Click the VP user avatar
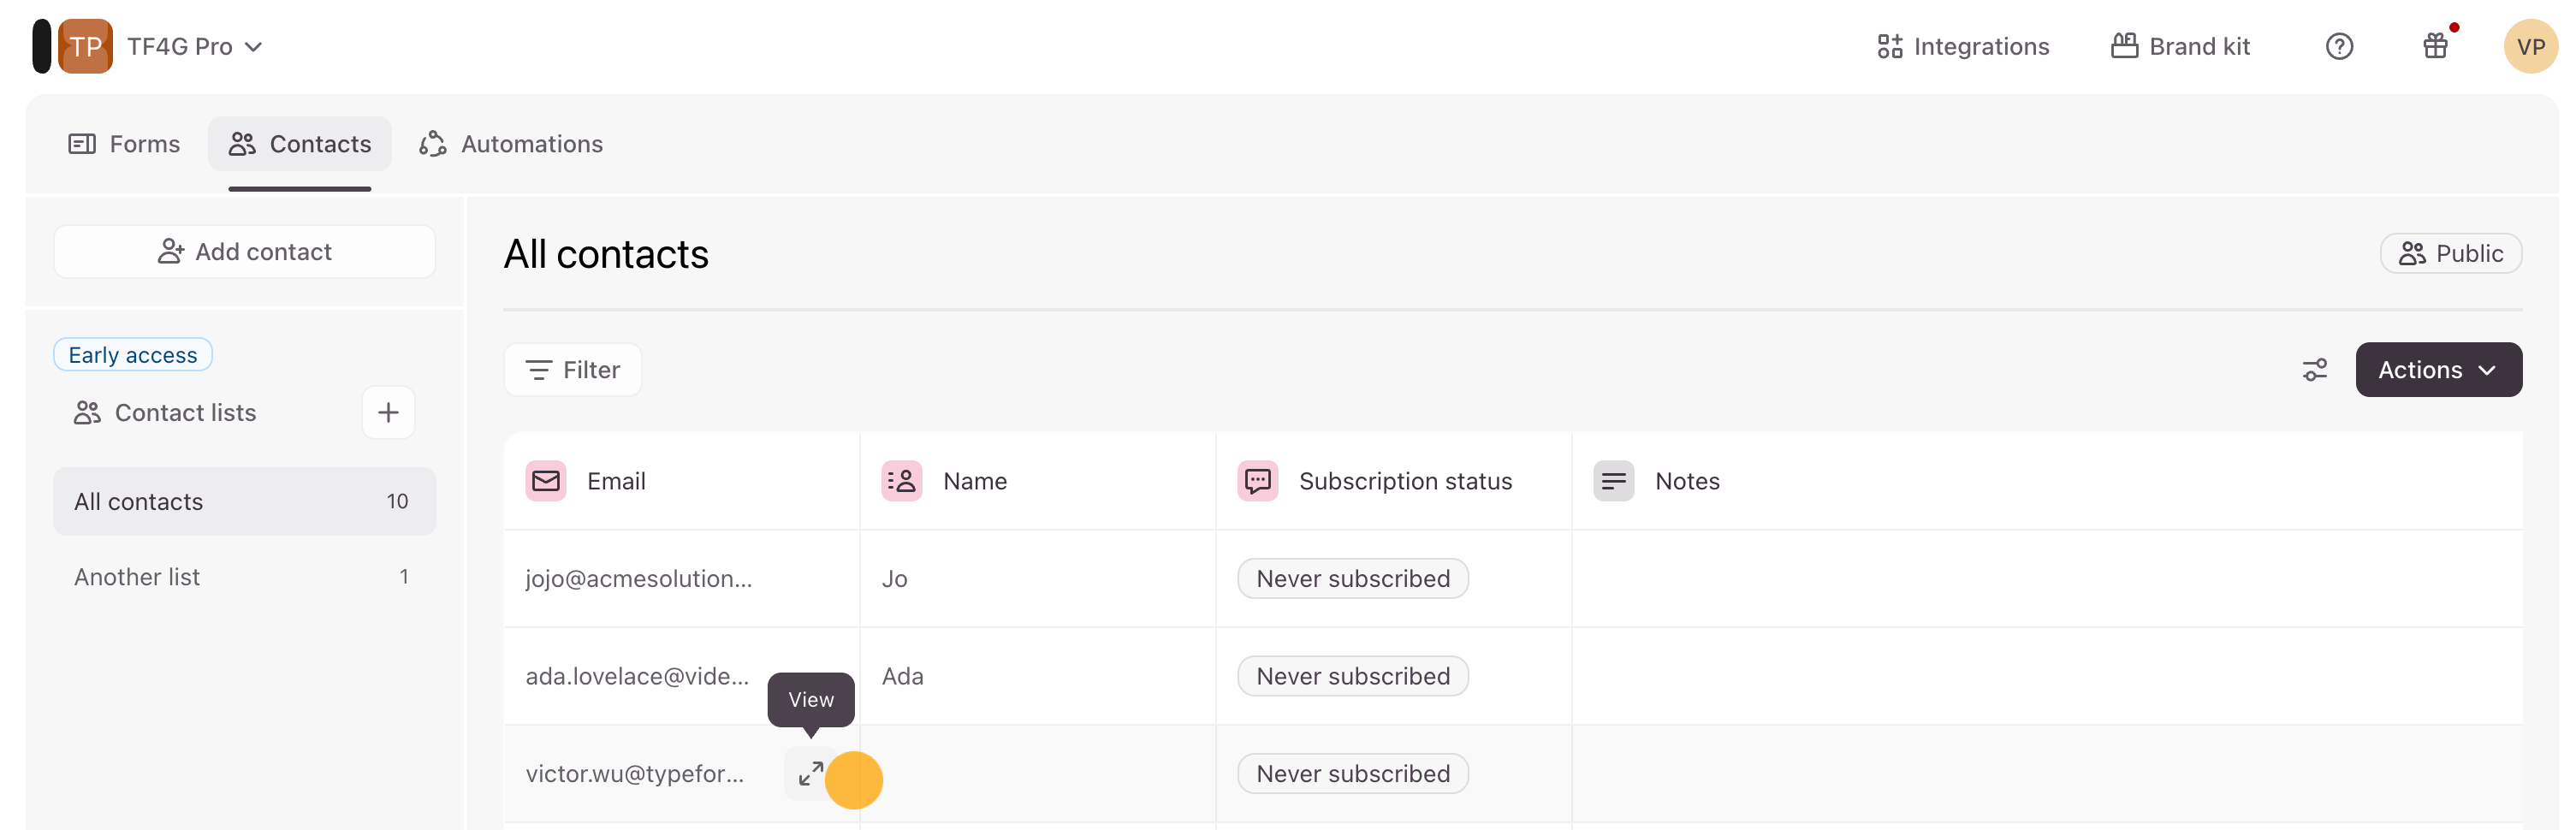 [2529, 47]
